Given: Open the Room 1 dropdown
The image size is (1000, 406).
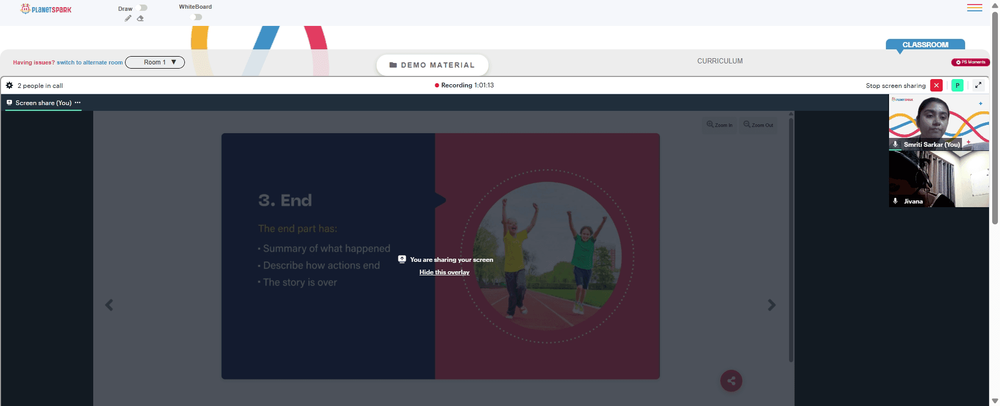Looking at the screenshot, I should coord(155,62).
